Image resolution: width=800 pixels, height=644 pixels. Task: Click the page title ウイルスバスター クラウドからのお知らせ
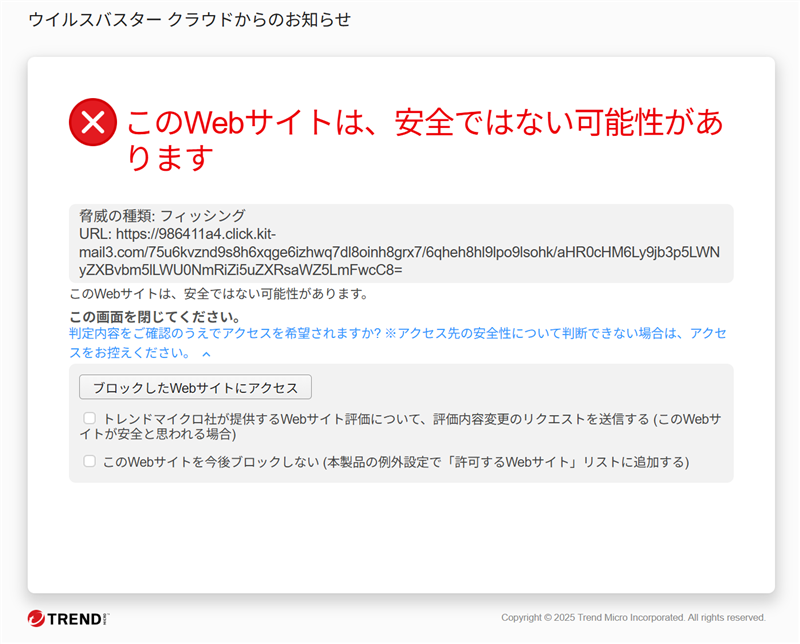click(x=190, y=19)
